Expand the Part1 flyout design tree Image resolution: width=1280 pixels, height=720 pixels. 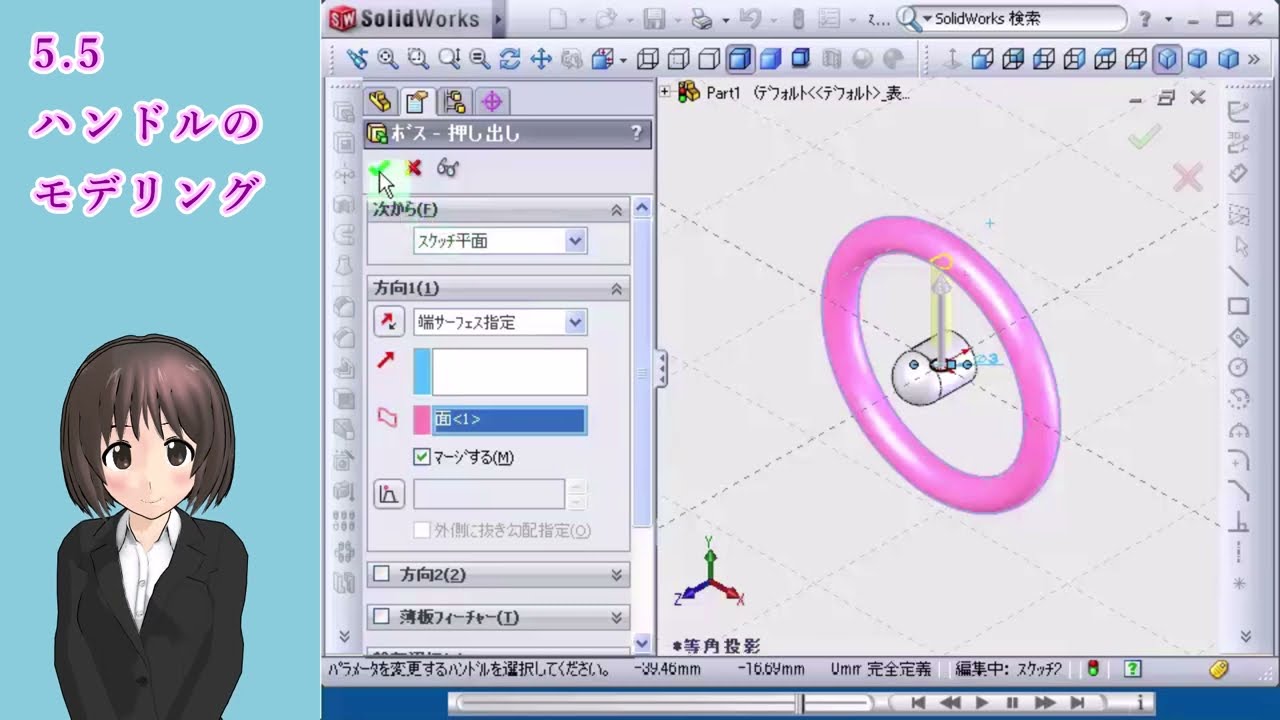665,92
